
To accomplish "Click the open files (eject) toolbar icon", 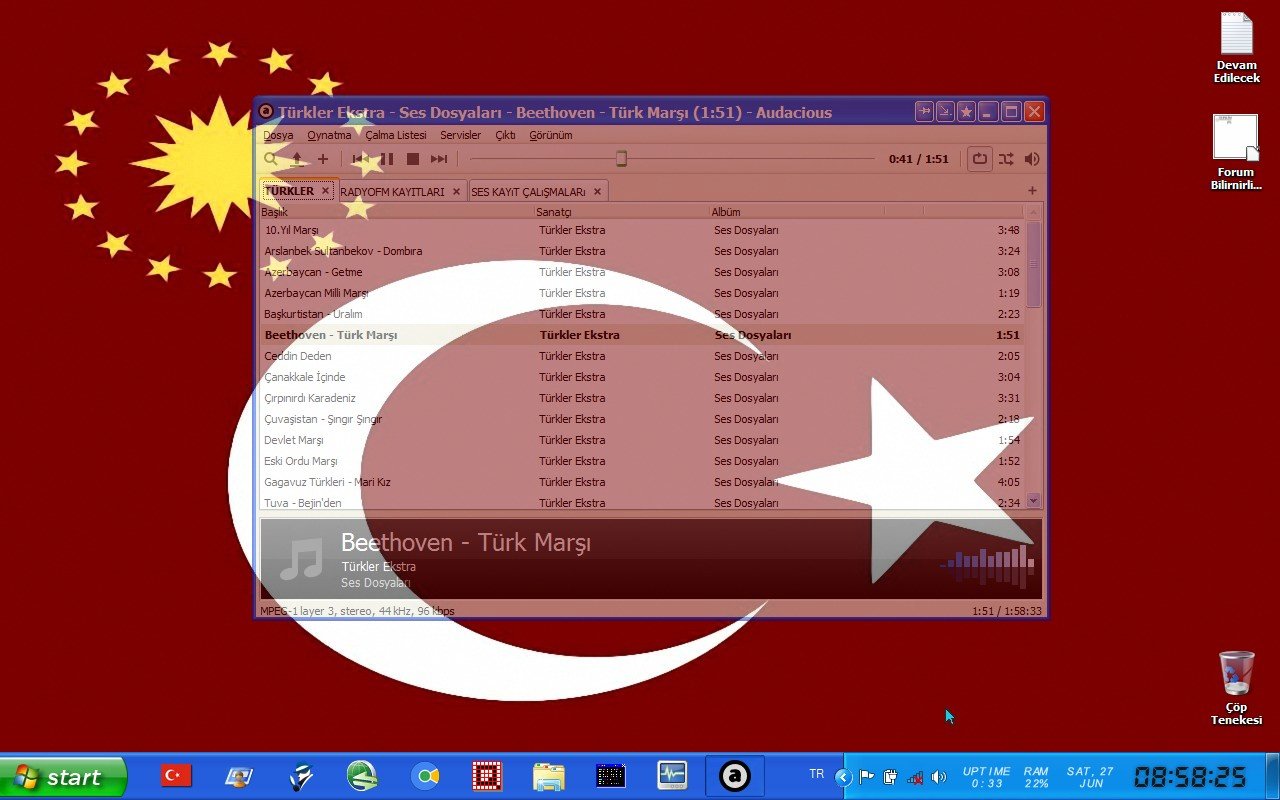I will click(x=297, y=159).
